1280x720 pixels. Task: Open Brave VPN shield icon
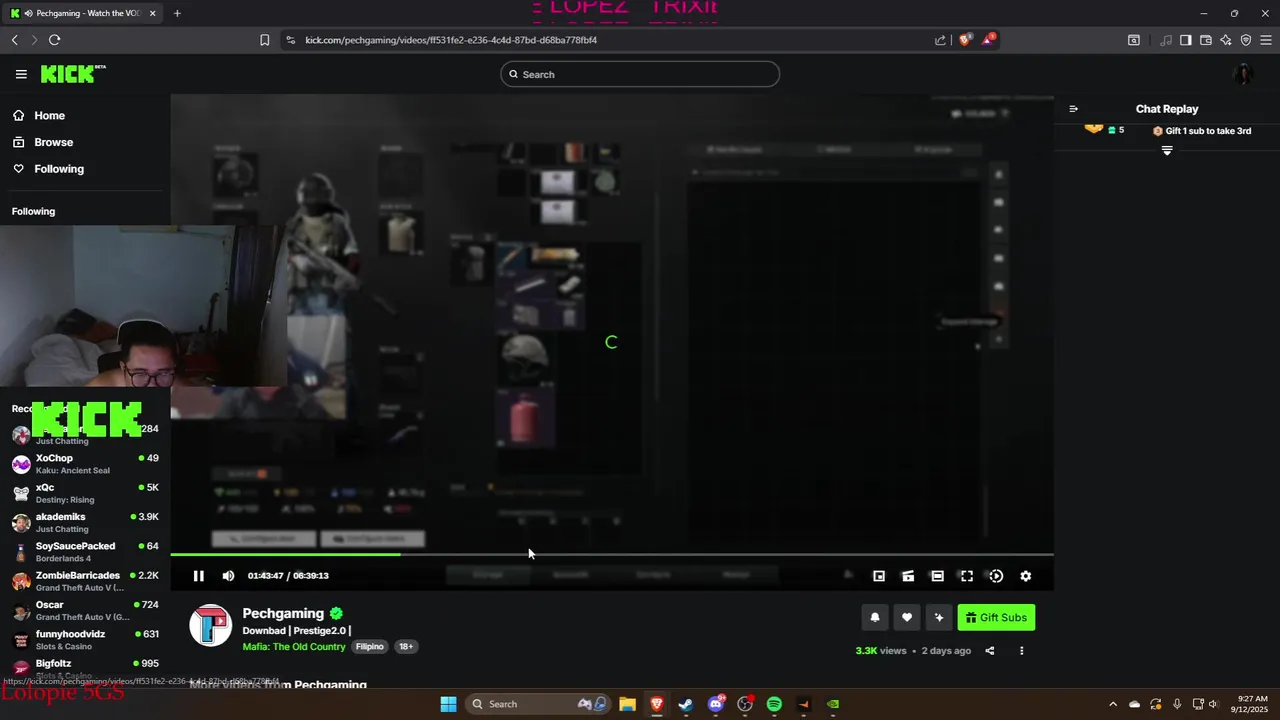tap(1246, 40)
